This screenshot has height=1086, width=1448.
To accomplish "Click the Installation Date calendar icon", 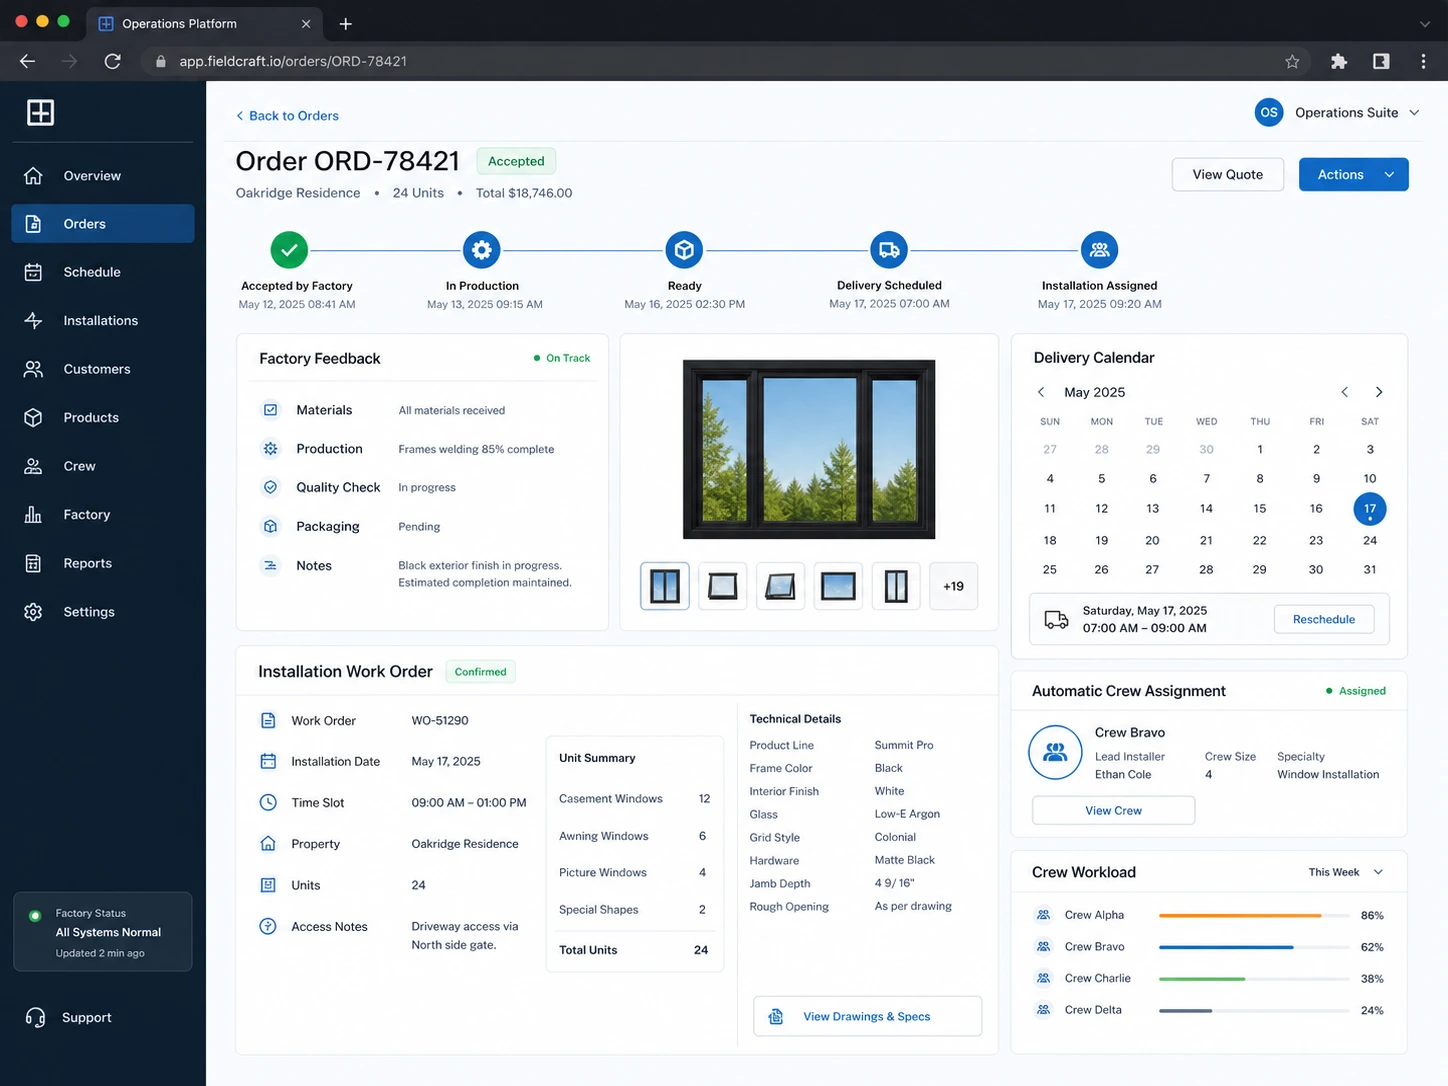I will pos(268,762).
